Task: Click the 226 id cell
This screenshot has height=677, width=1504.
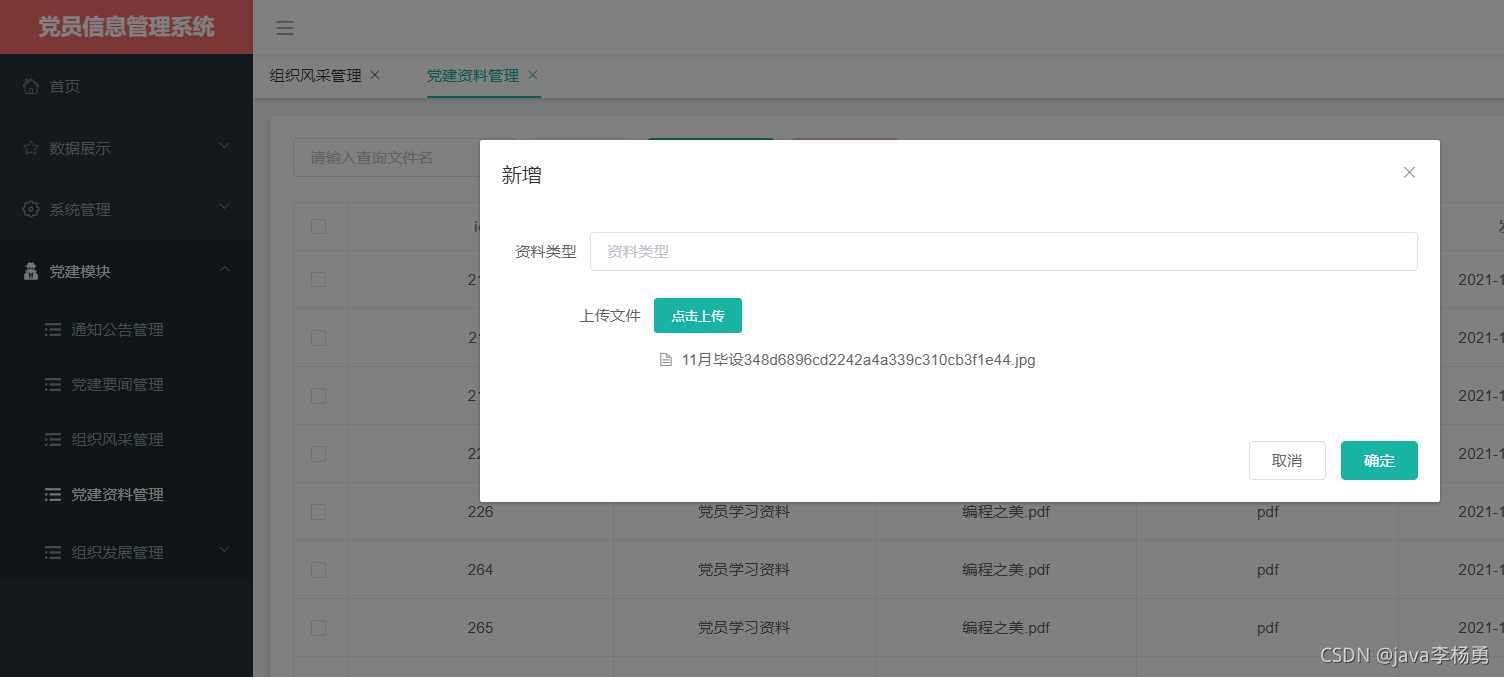Action: [480, 512]
